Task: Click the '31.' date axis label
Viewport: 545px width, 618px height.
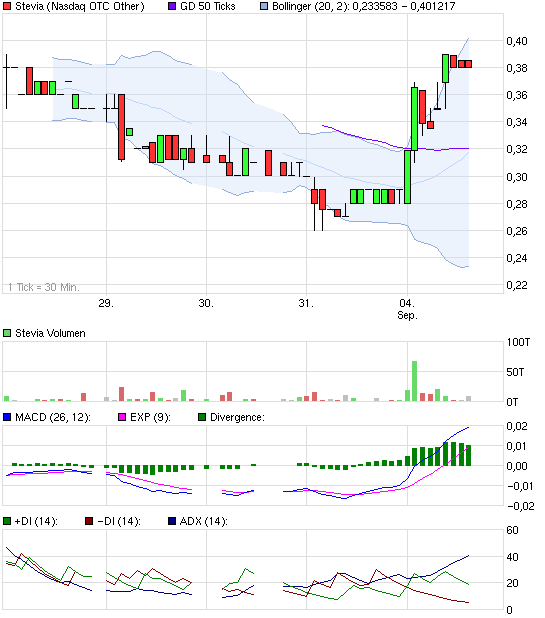Action: [306, 303]
